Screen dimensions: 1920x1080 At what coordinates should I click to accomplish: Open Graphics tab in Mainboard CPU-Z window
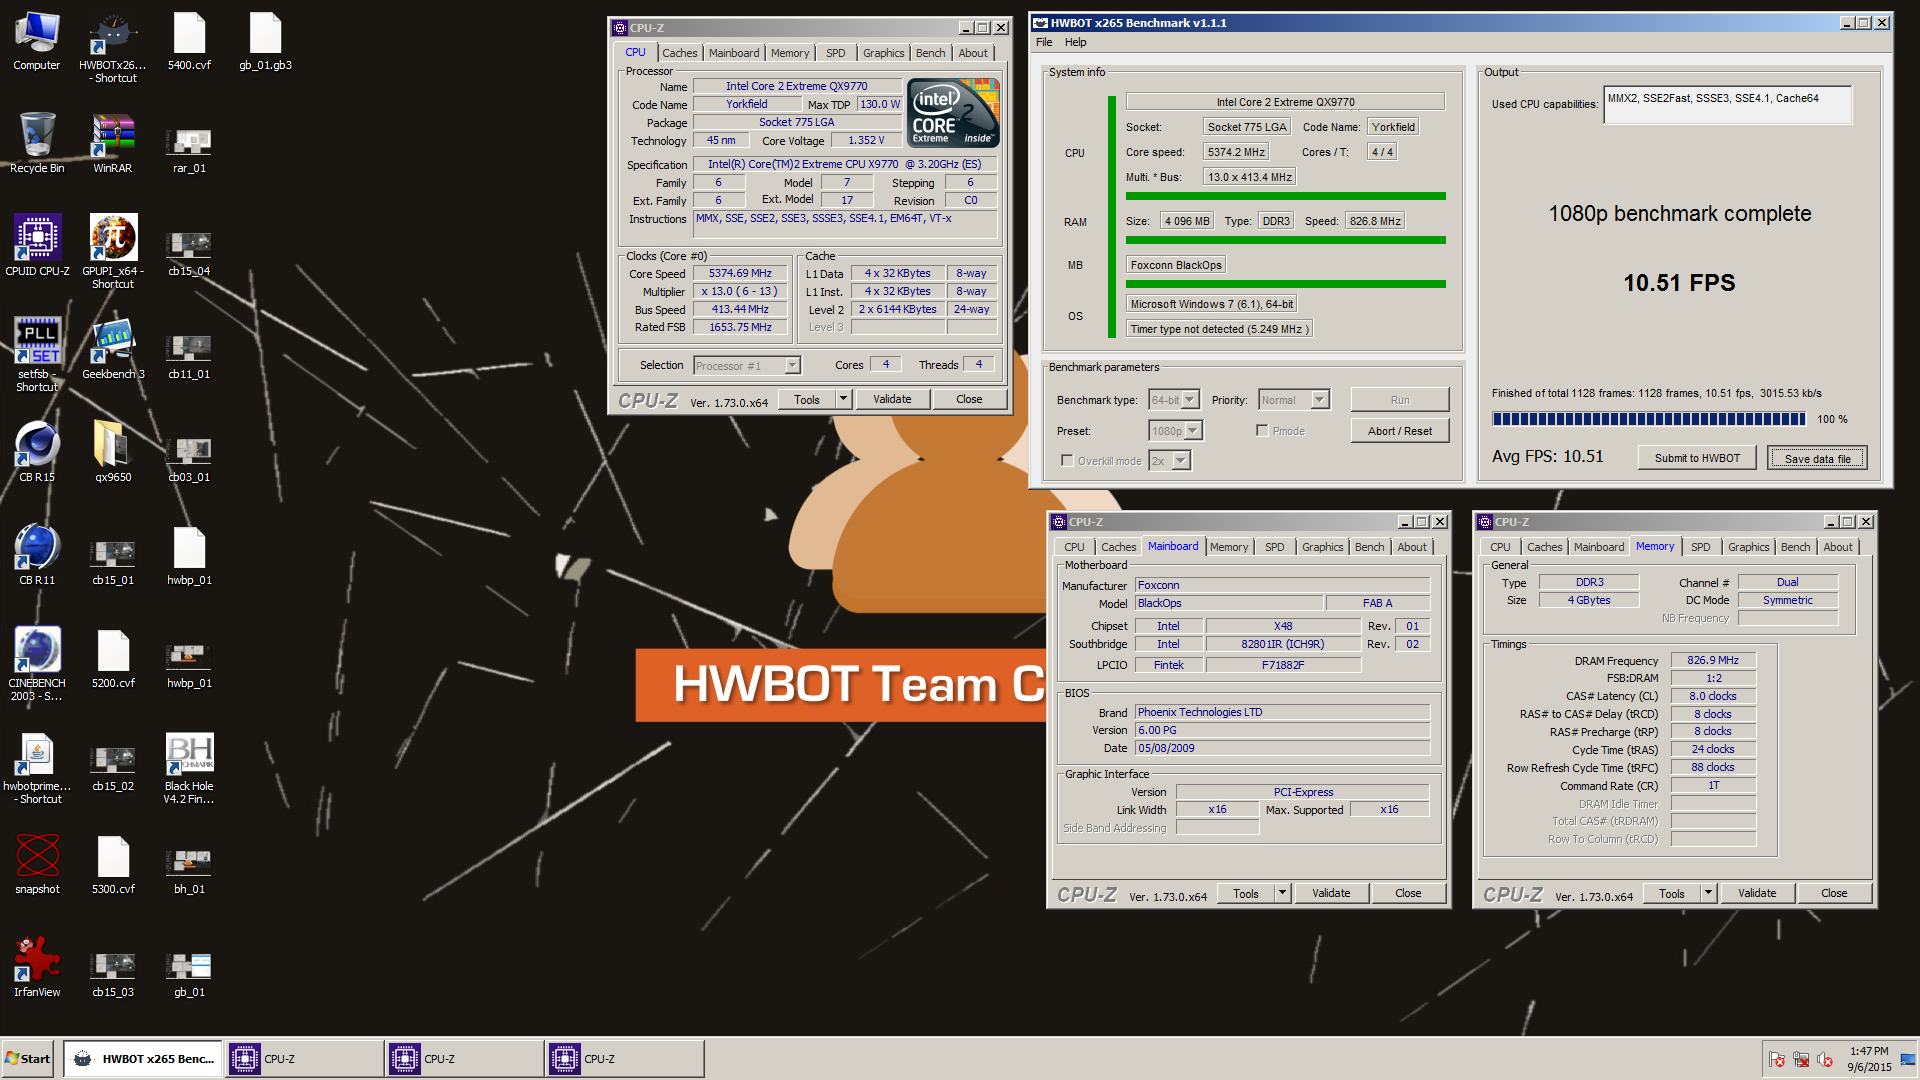tap(1323, 547)
